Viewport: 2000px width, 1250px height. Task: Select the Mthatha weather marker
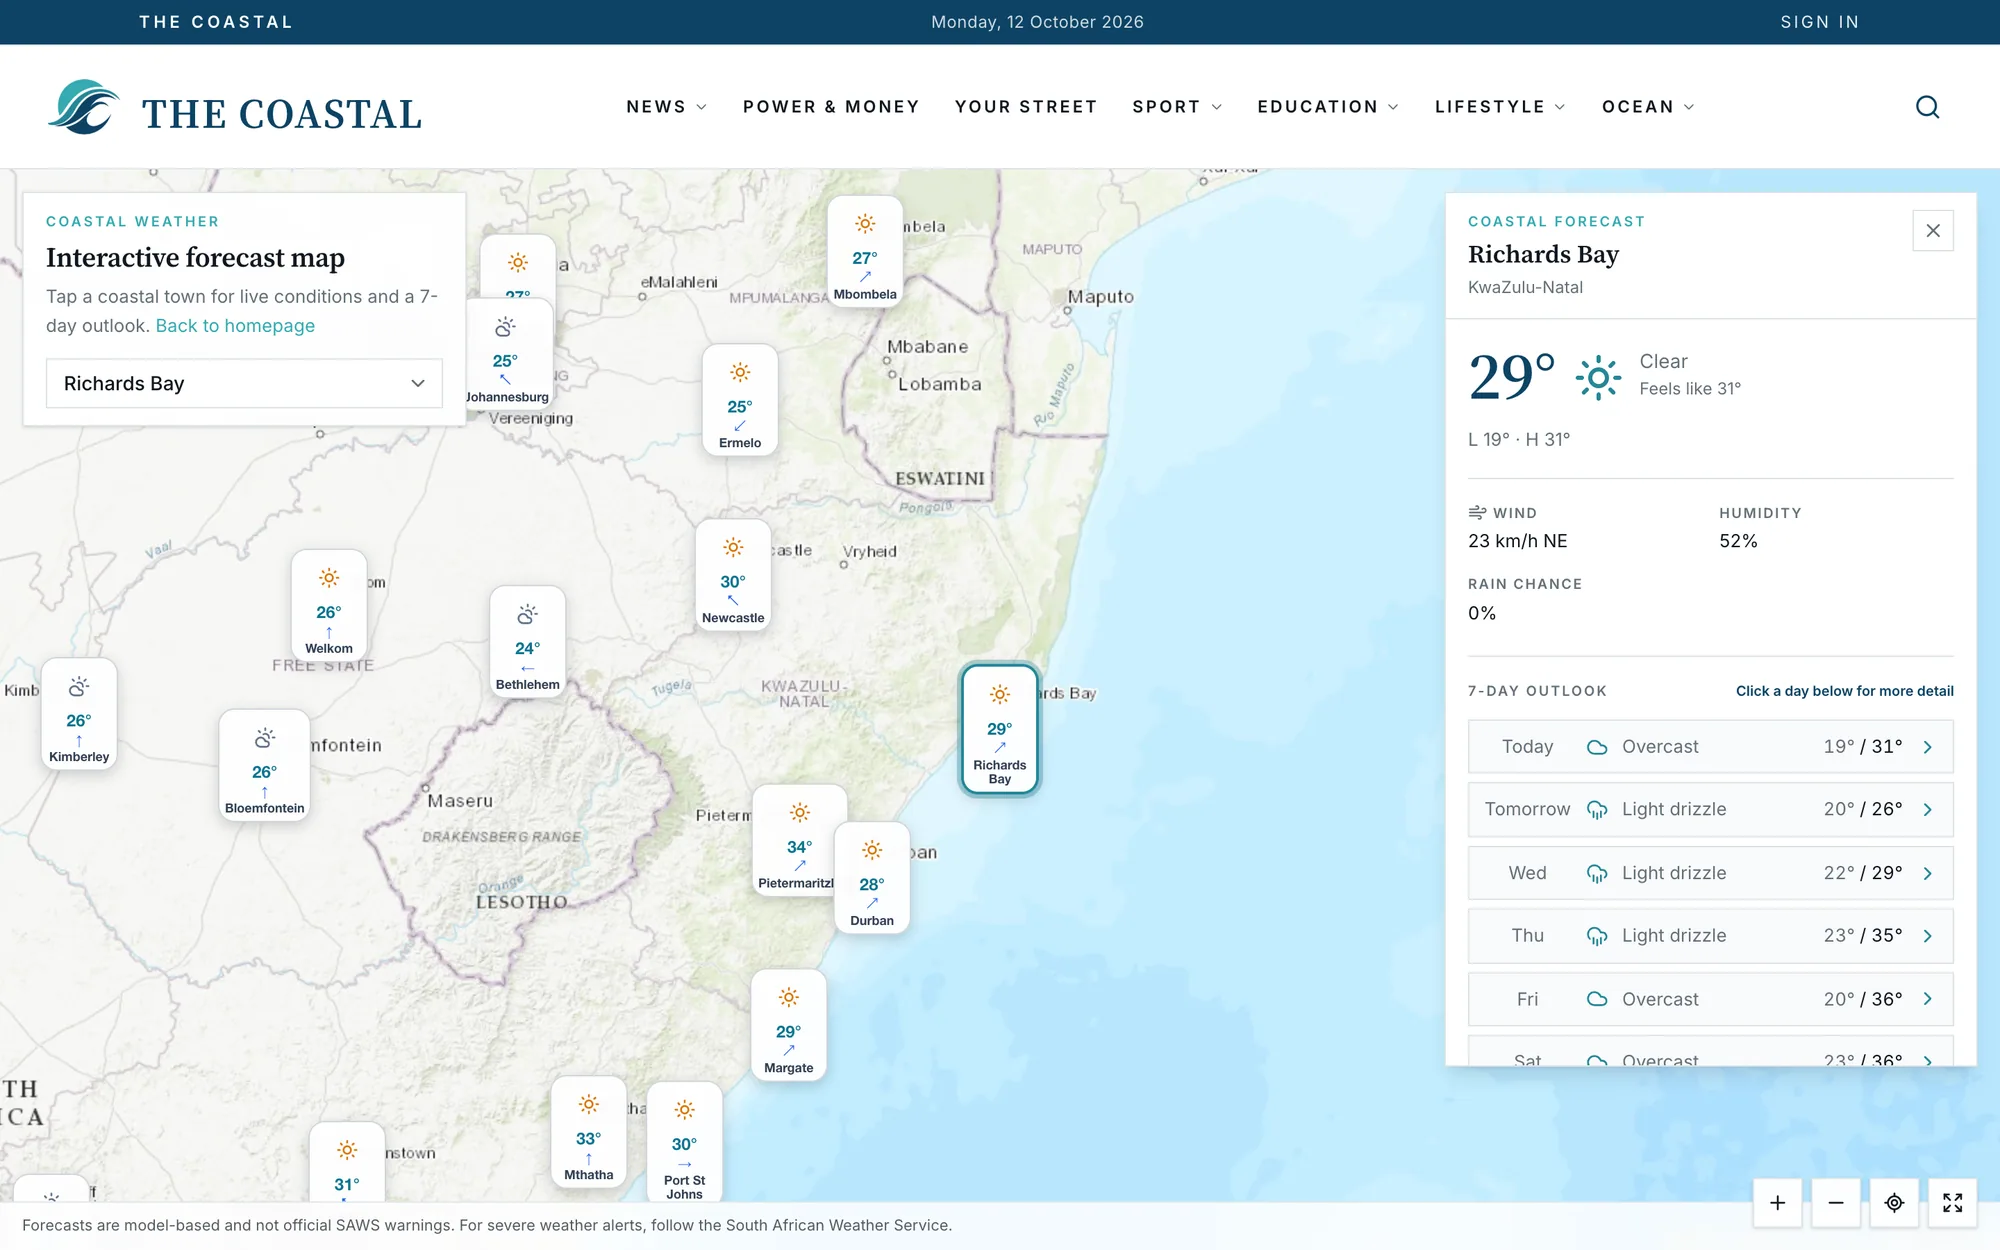tap(589, 1132)
